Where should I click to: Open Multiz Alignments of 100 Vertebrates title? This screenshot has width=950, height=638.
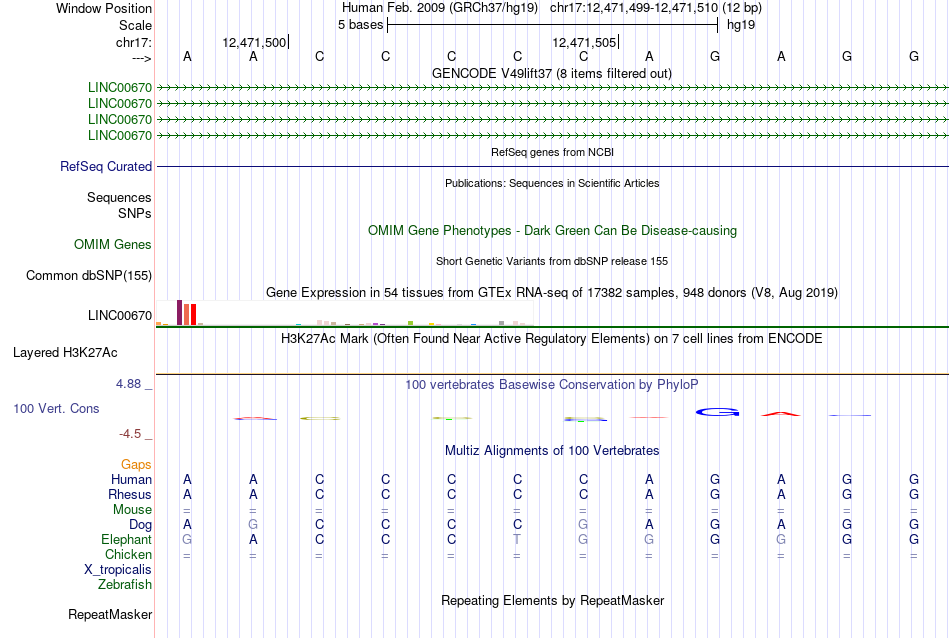pos(552,451)
